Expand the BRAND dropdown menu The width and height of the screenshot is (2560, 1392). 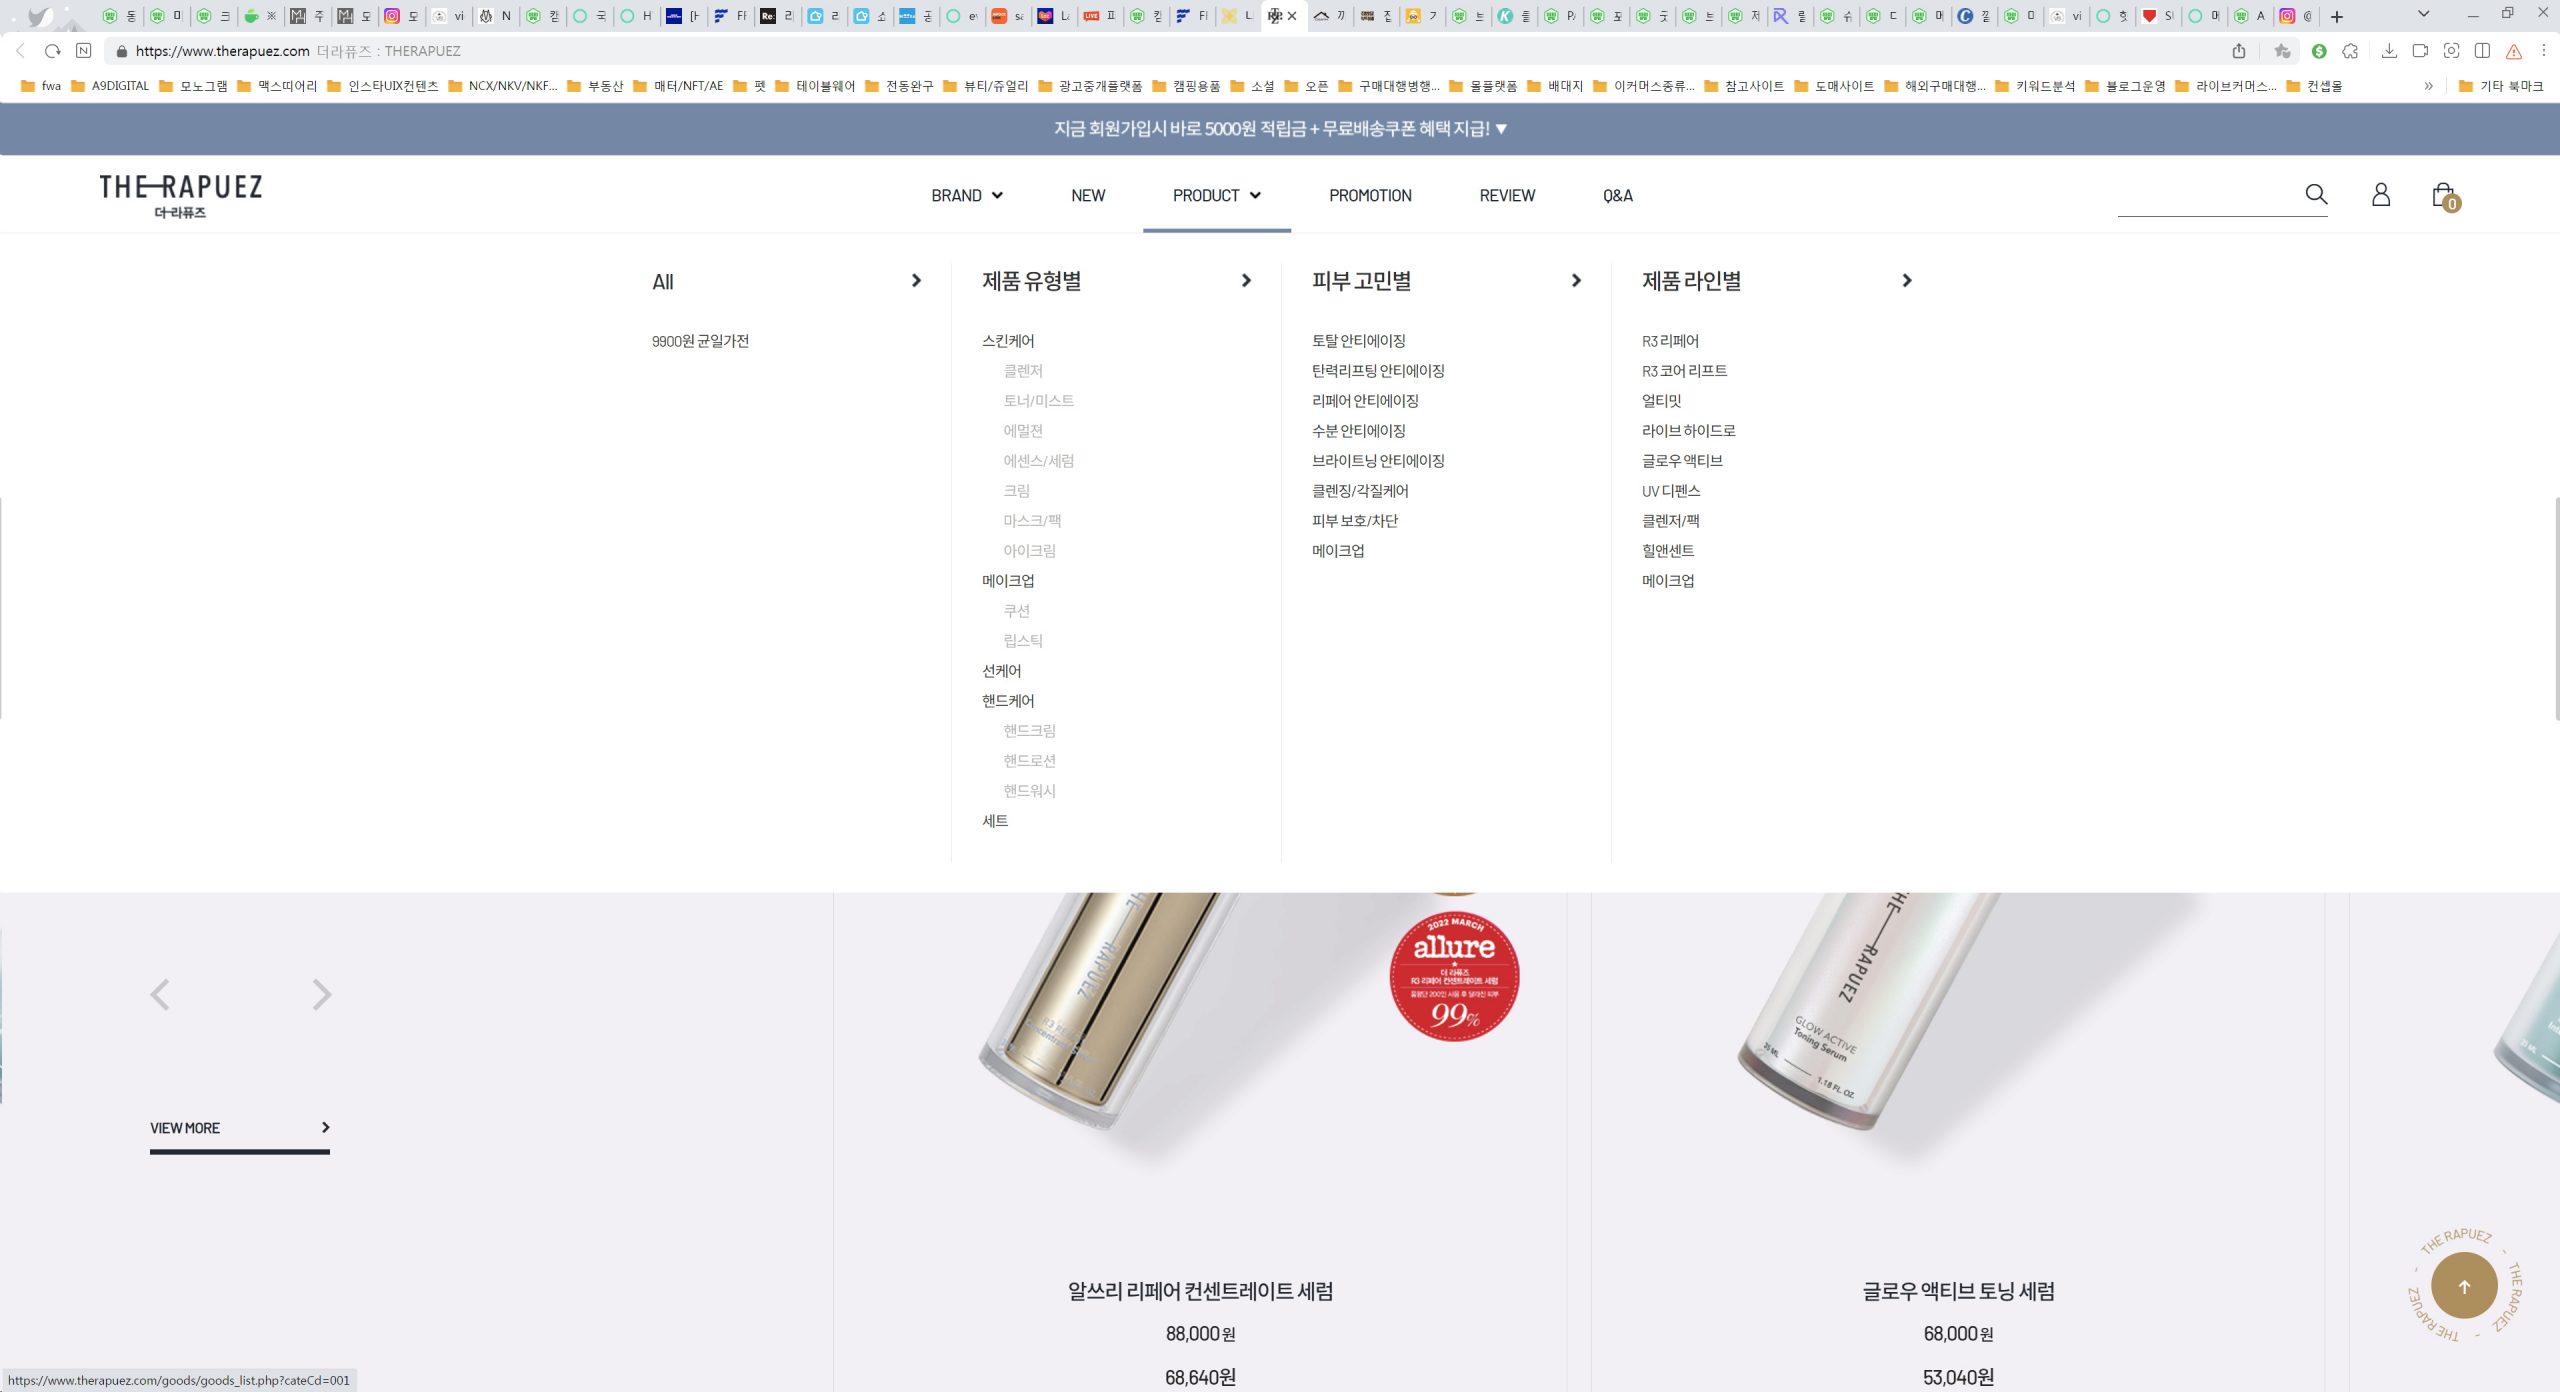coord(966,196)
